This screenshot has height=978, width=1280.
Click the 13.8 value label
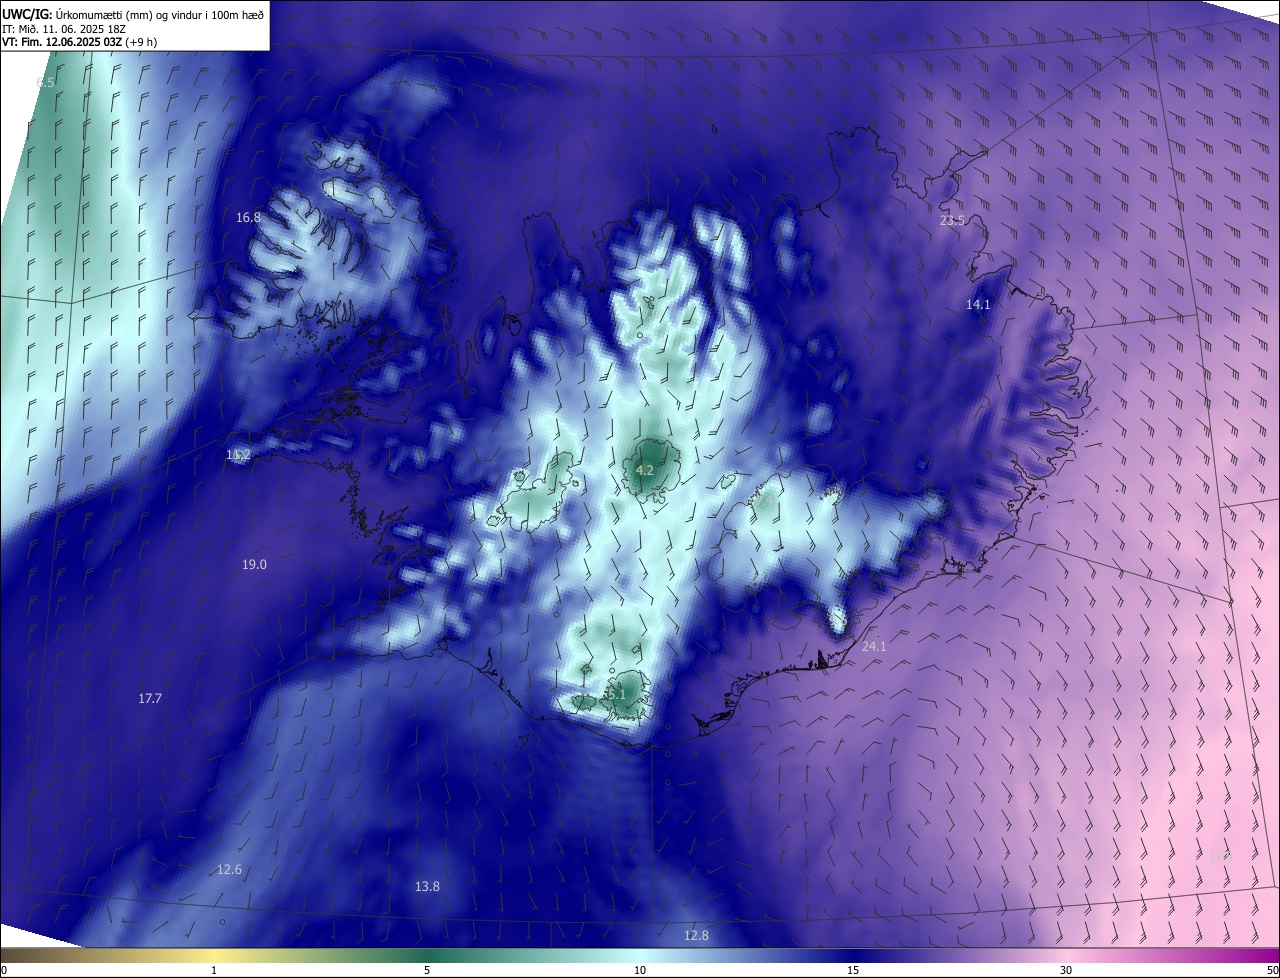pos(427,887)
